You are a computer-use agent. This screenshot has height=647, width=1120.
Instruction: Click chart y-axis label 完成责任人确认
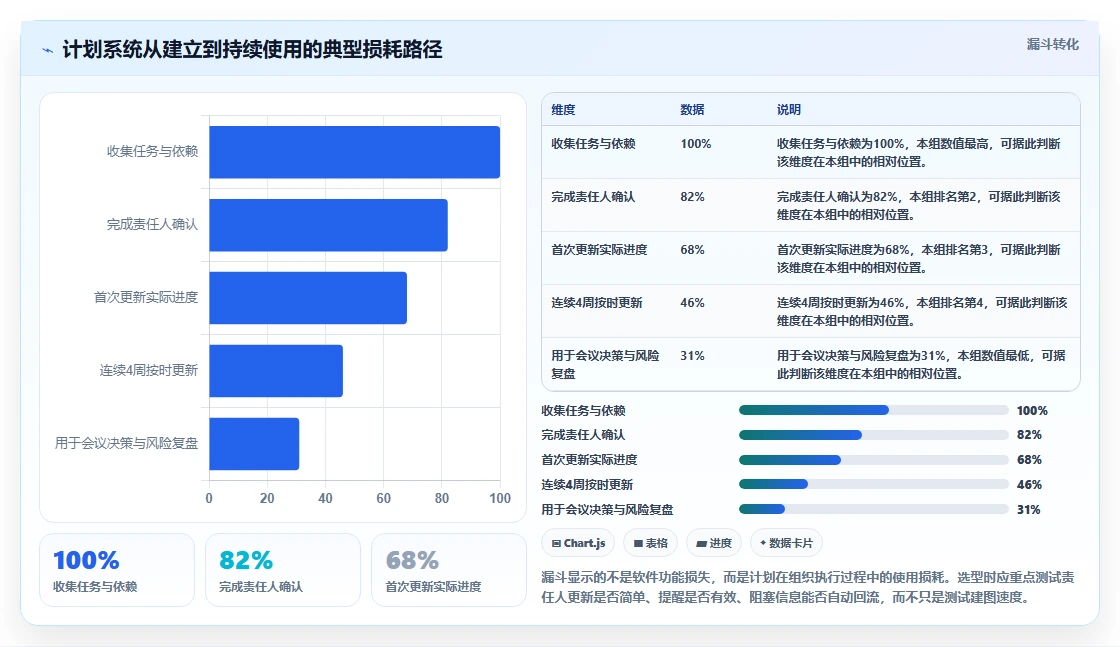pyautogui.click(x=152, y=224)
